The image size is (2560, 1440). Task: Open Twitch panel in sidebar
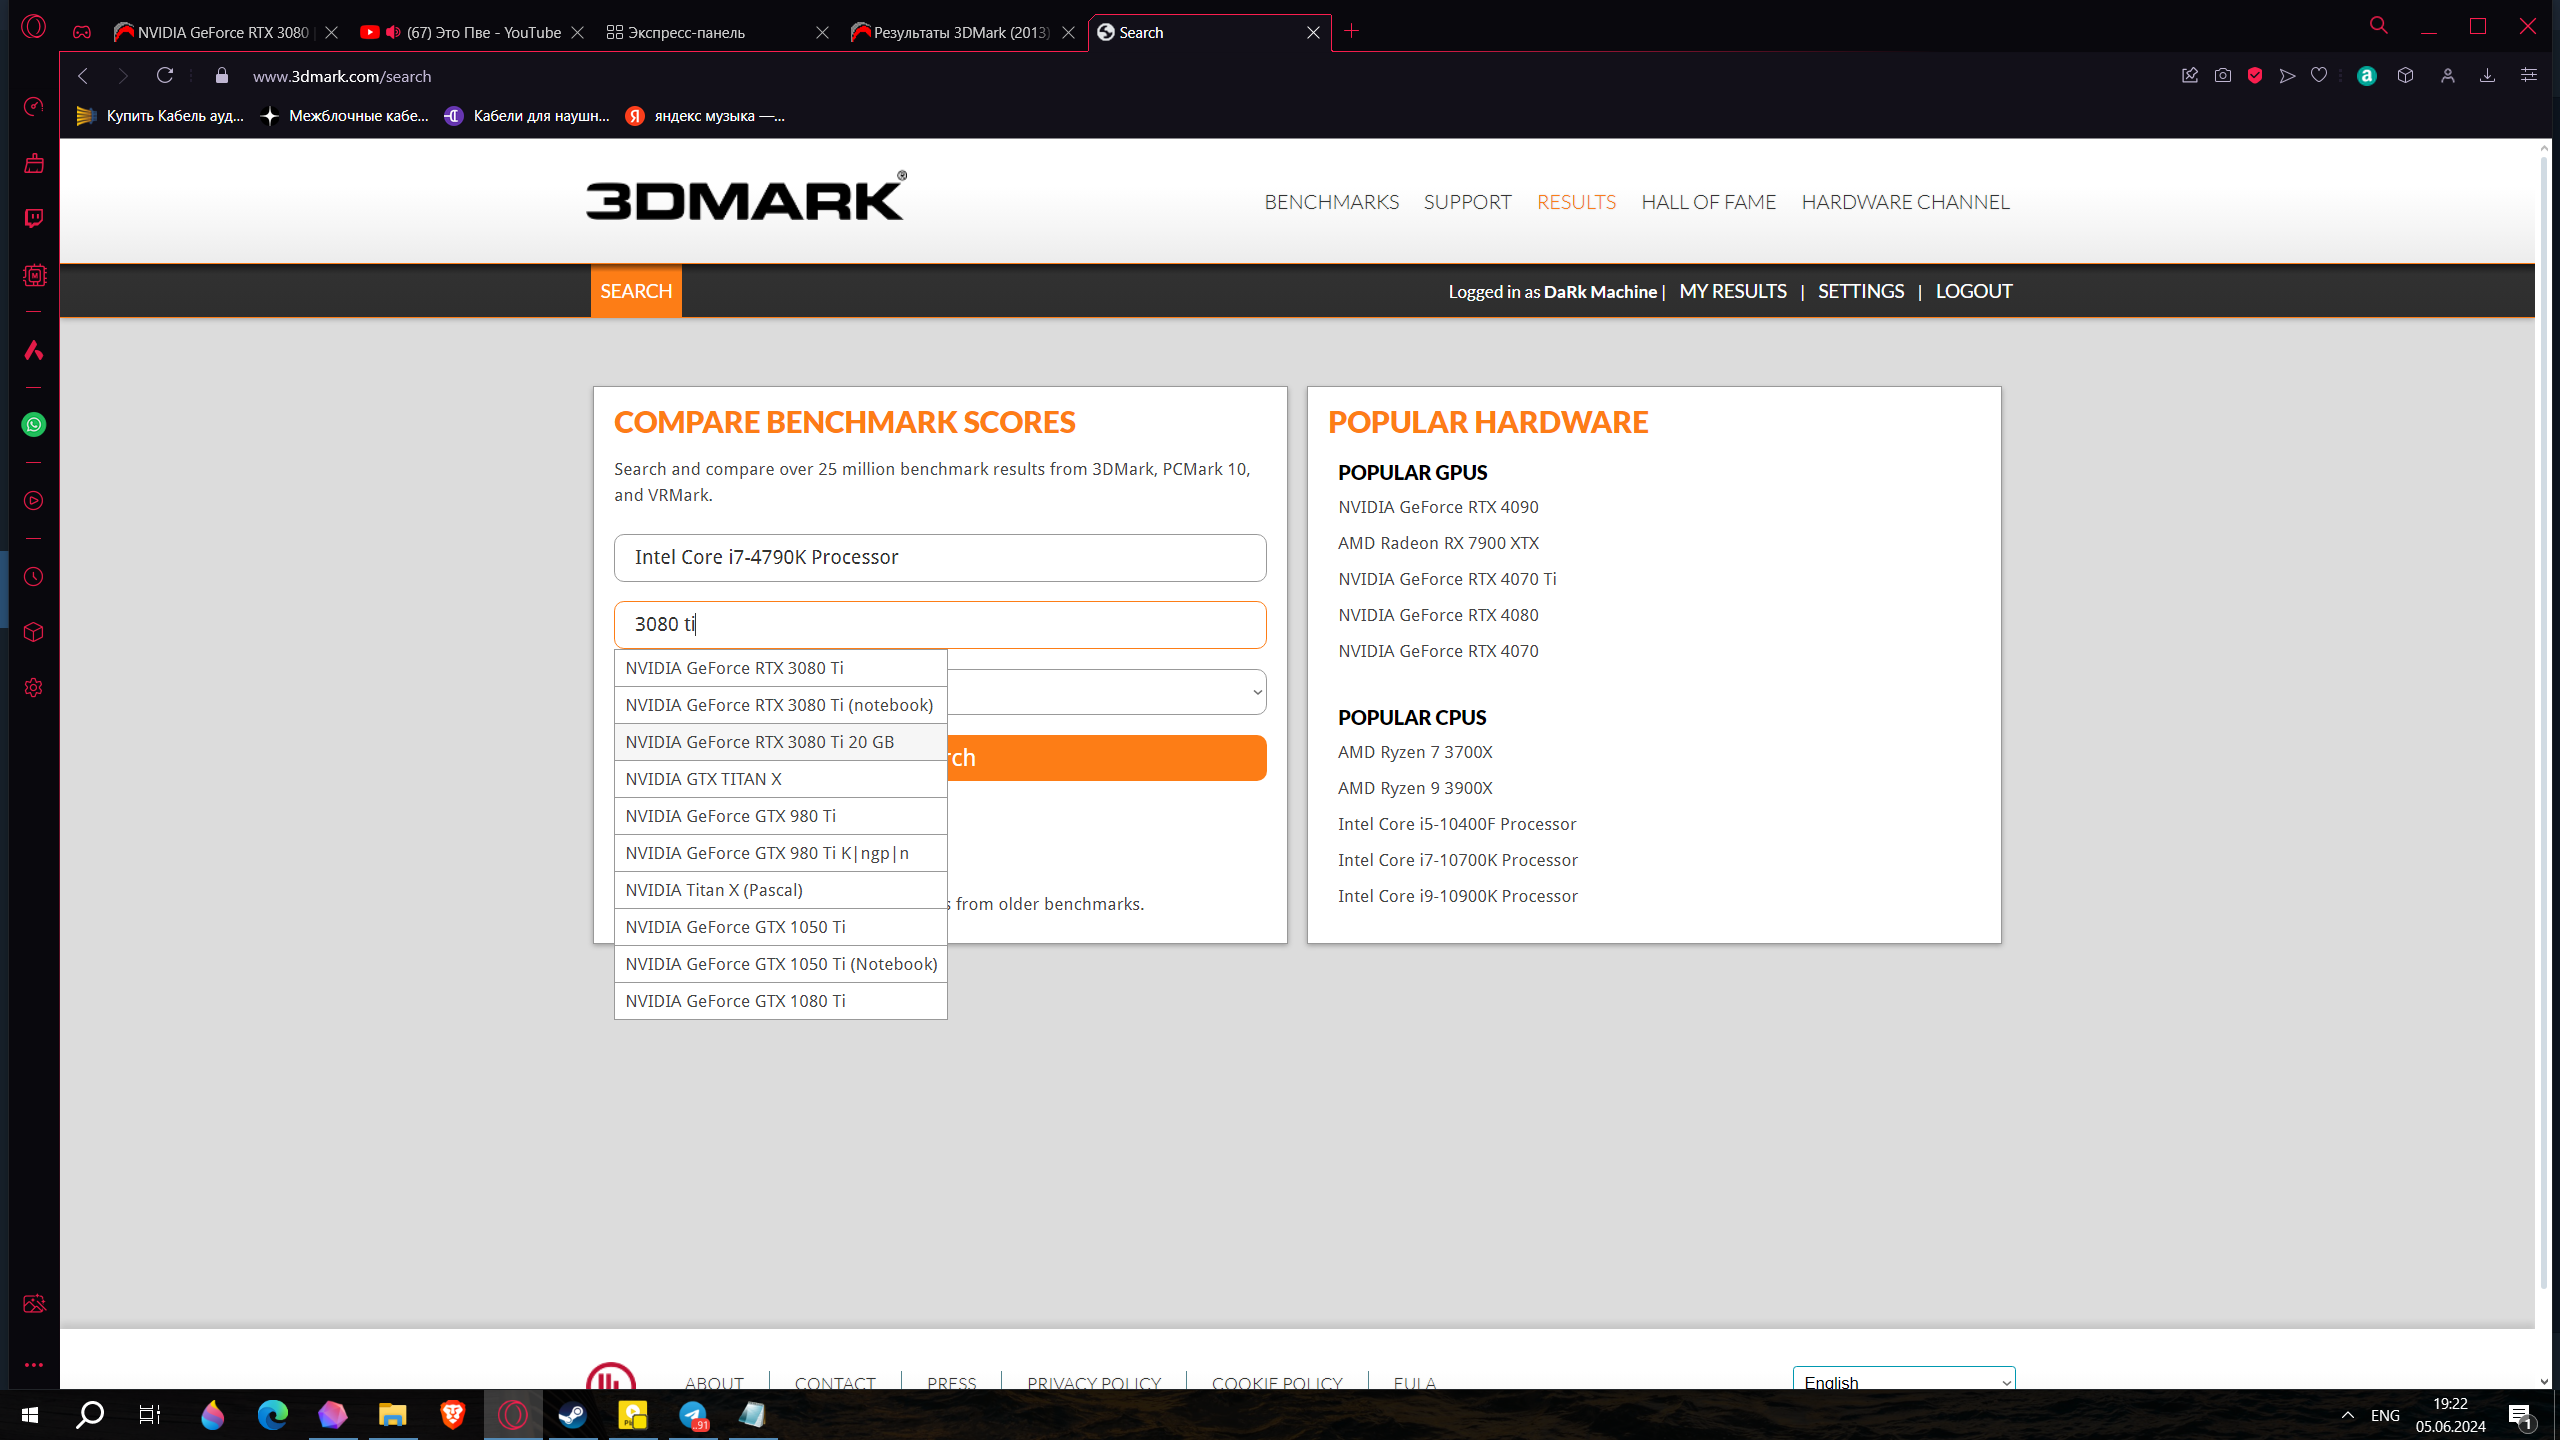point(33,218)
